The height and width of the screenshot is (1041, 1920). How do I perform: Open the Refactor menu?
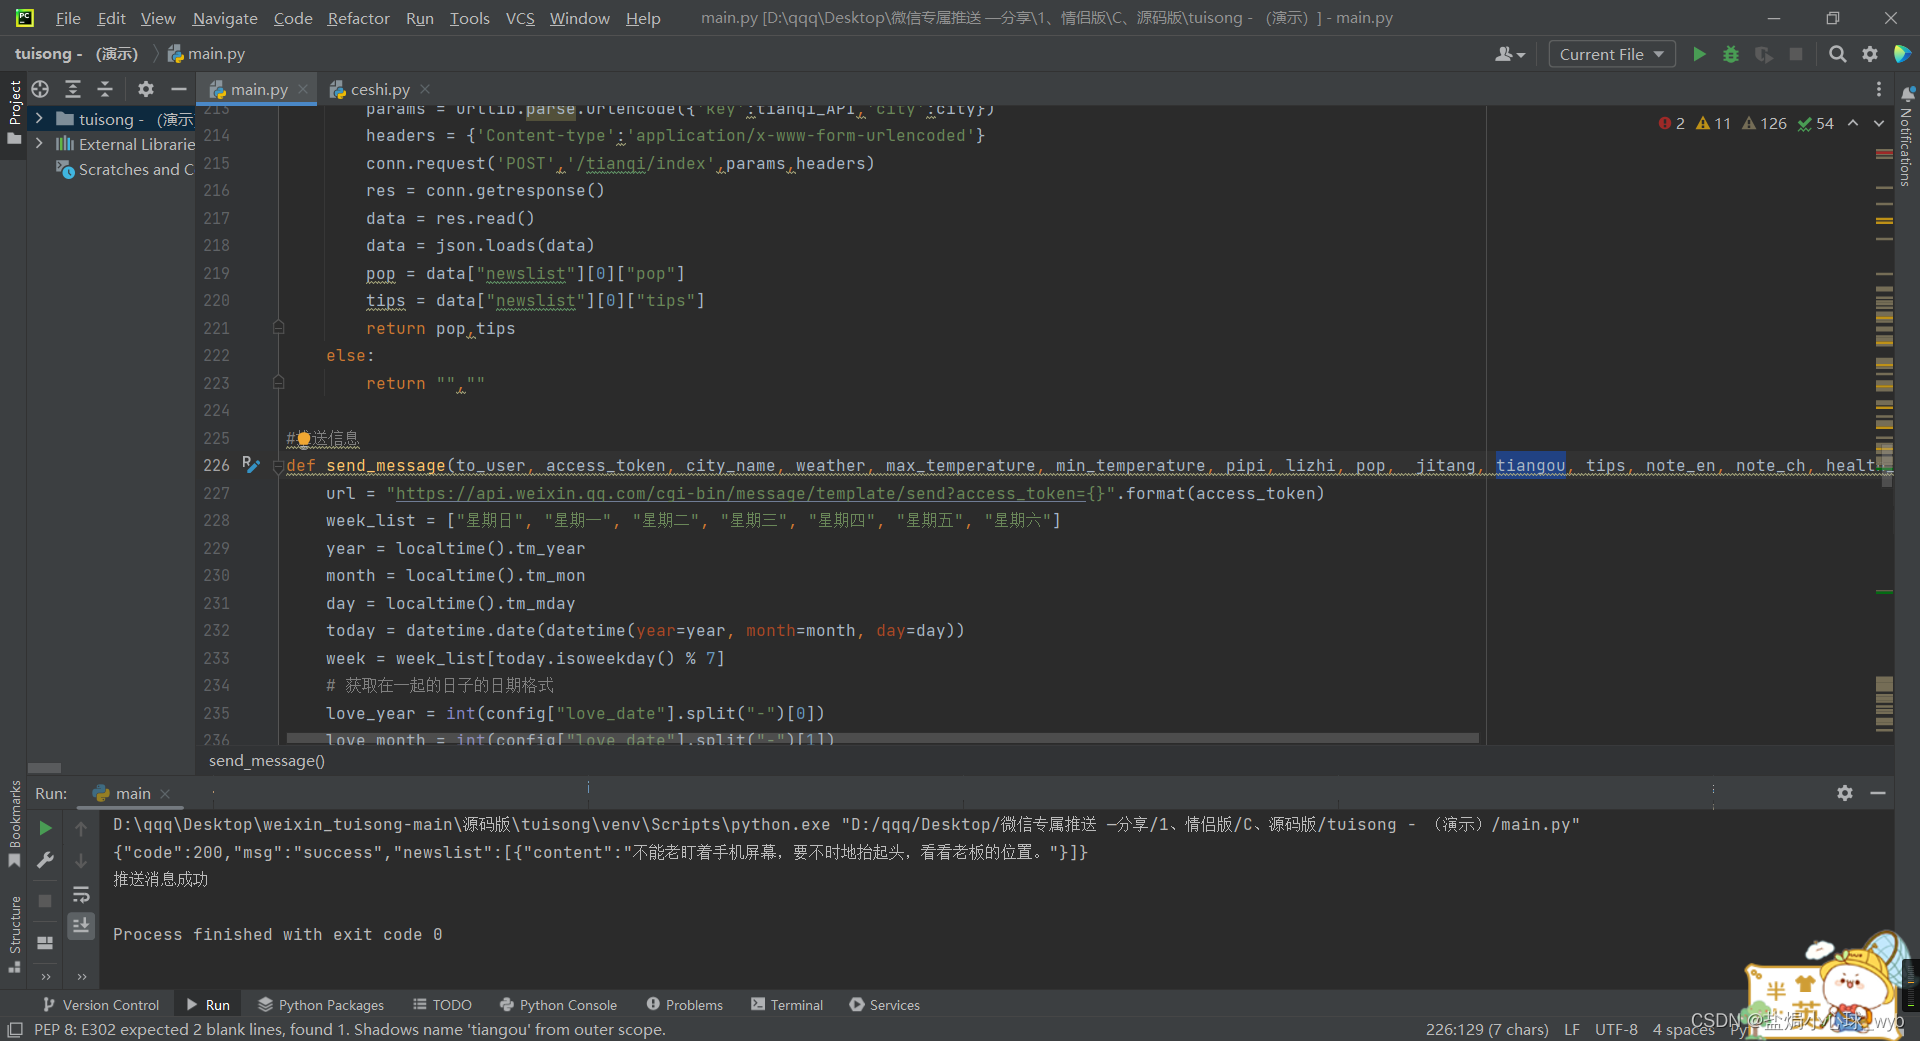coord(358,18)
